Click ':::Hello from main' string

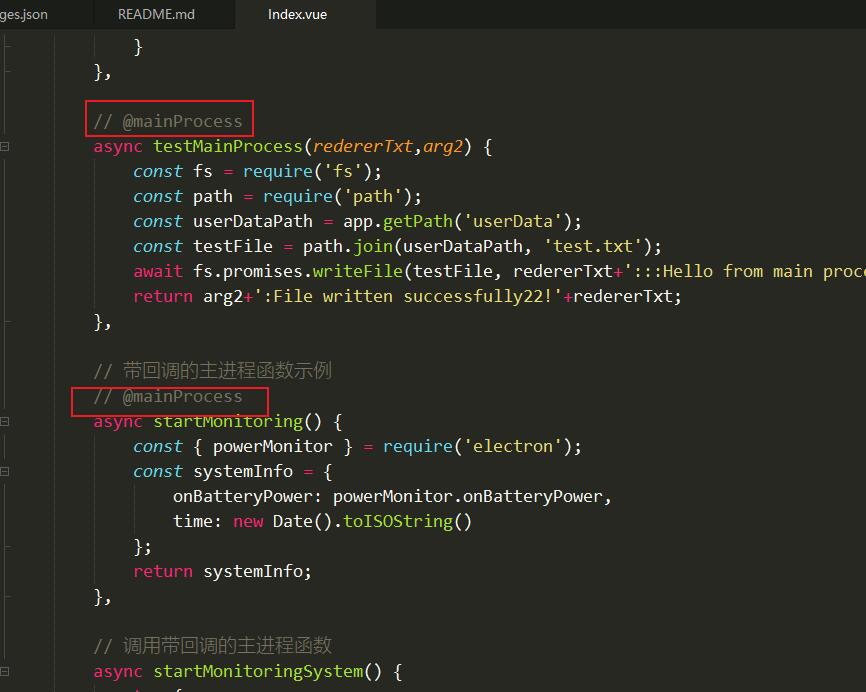(744, 271)
